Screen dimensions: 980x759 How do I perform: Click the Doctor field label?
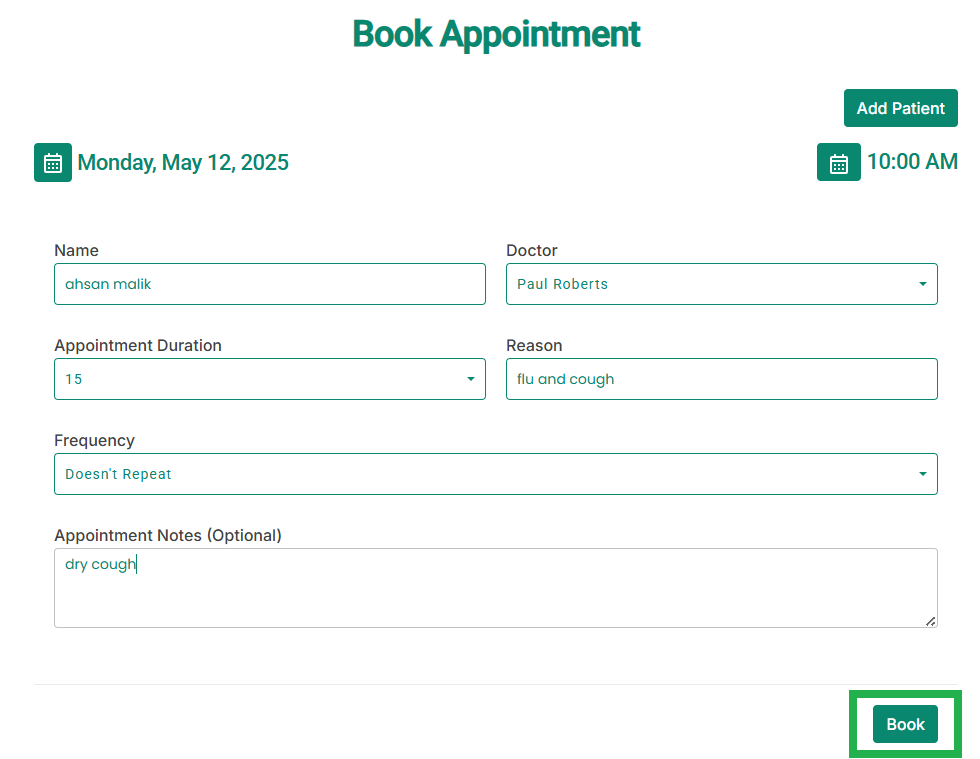532,250
